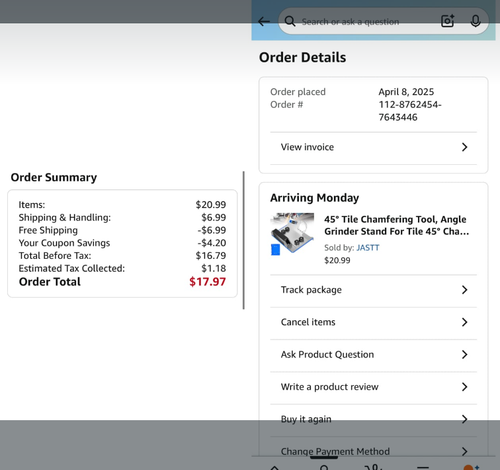Select the Your Coupon Savings row
This screenshot has width=500, height=470.
(122, 243)
